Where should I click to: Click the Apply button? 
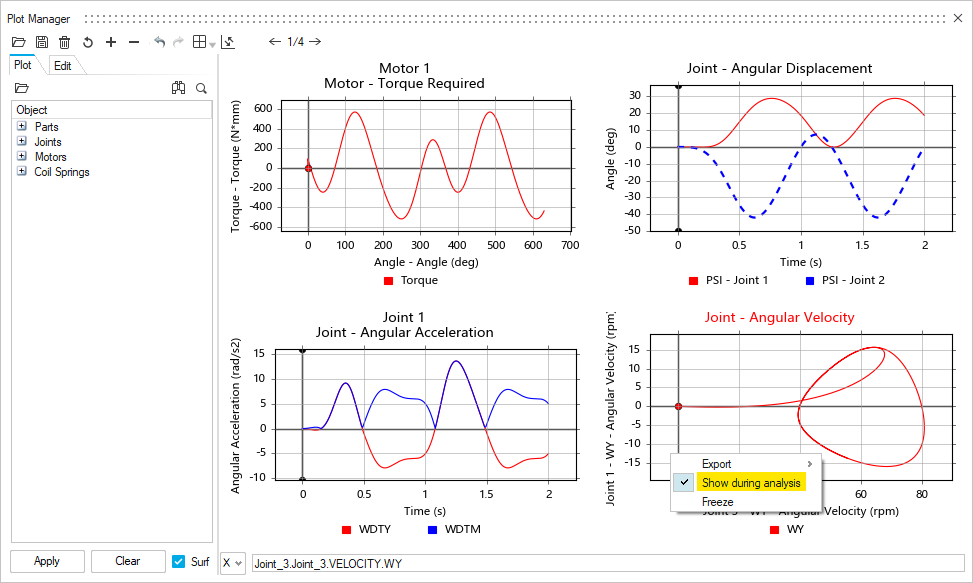pos(47,561)
